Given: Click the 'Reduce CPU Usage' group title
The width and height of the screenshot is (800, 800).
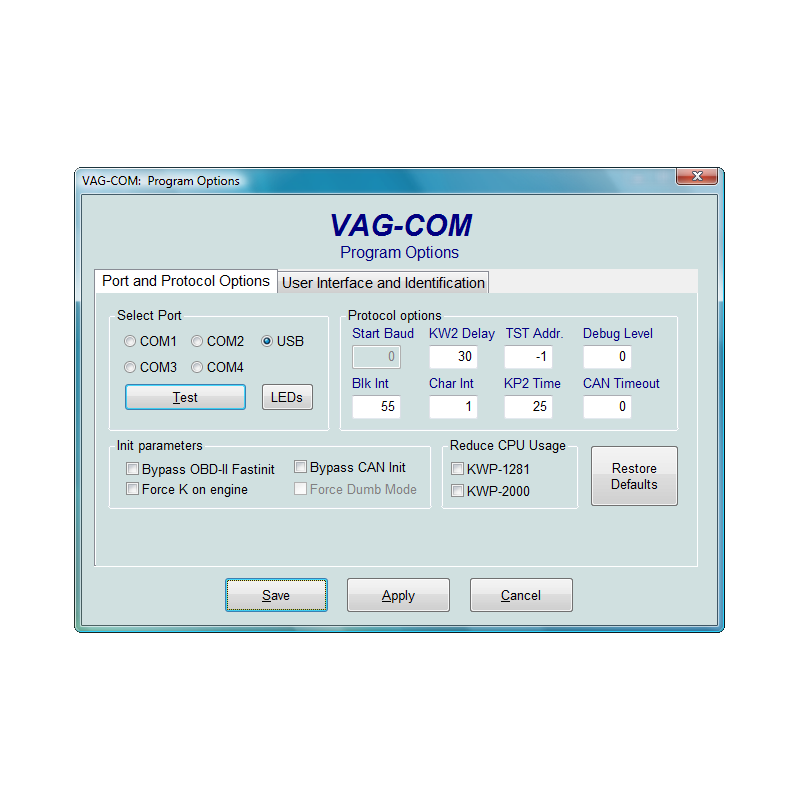Looking at the screenshot, I should tap(508, 445).
